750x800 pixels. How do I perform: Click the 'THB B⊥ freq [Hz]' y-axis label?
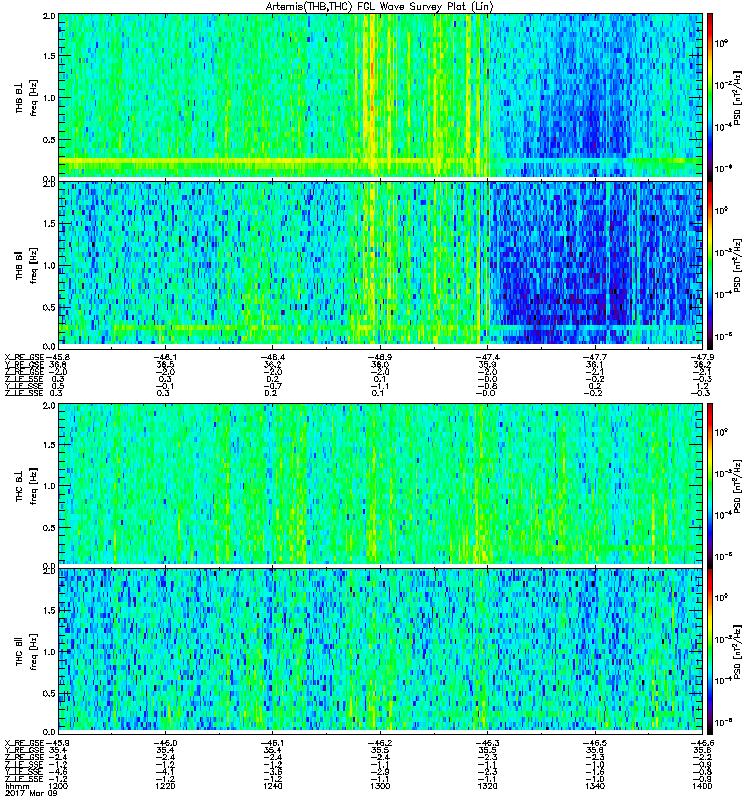point(26,97)
